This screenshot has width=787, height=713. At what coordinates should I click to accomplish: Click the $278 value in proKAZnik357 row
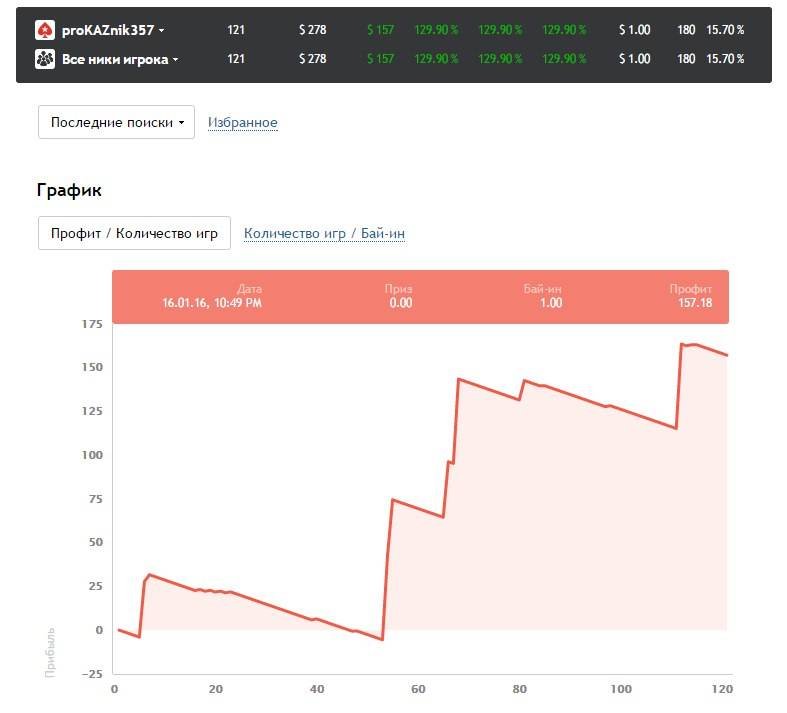tap(312, 30)
